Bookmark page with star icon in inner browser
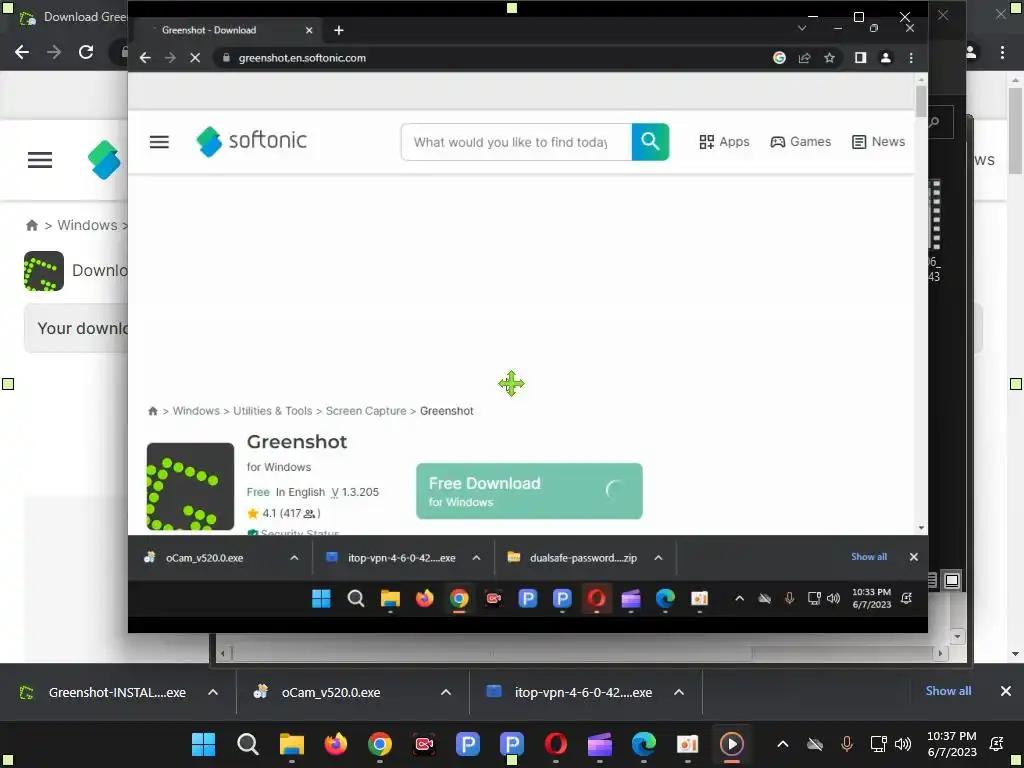Screen dimensions: 1024x768 tap(829, 57)
